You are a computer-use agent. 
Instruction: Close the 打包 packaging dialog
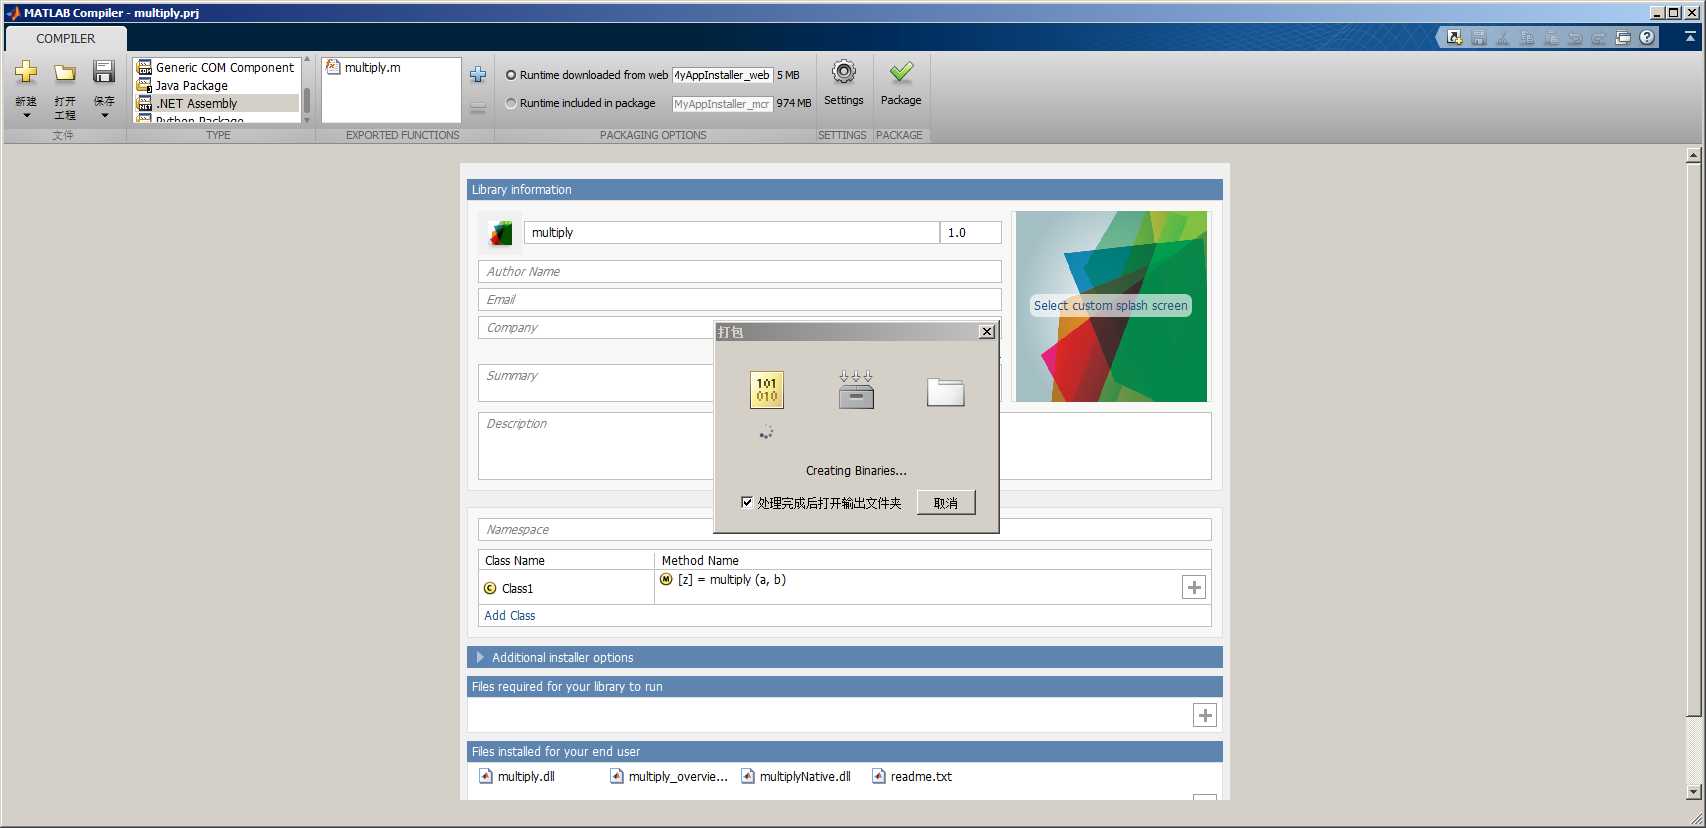point(987,332)
